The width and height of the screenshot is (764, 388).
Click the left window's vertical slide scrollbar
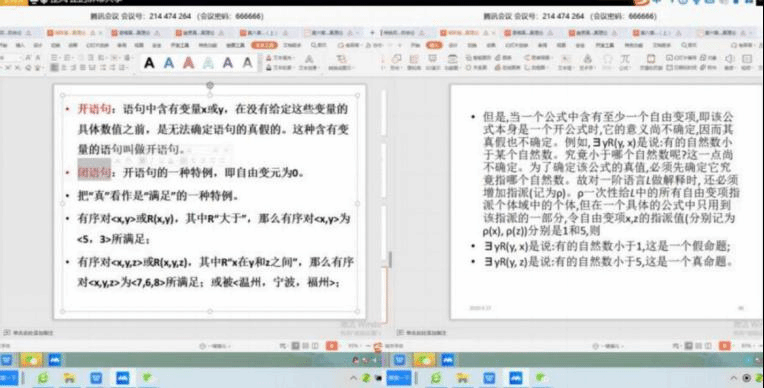tap(390, 259)
